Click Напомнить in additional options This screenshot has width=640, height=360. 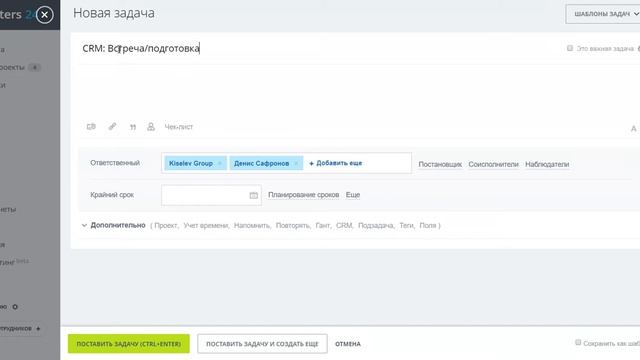point(251,225)
